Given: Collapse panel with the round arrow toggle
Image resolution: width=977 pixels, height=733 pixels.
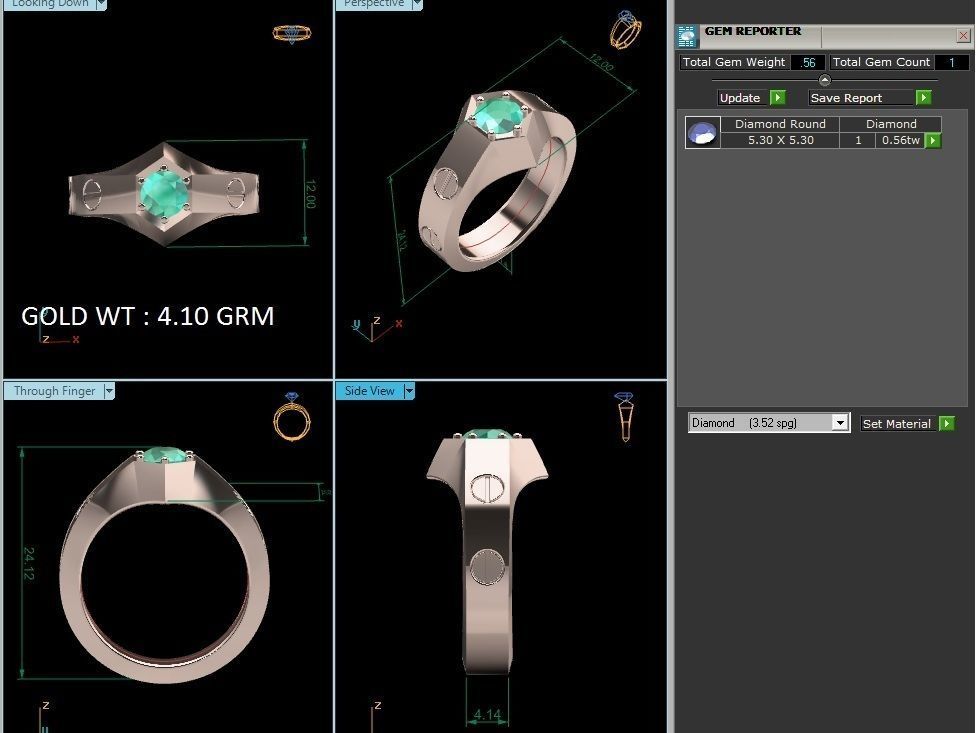Looking at the screenshot, I should point(824,80).
